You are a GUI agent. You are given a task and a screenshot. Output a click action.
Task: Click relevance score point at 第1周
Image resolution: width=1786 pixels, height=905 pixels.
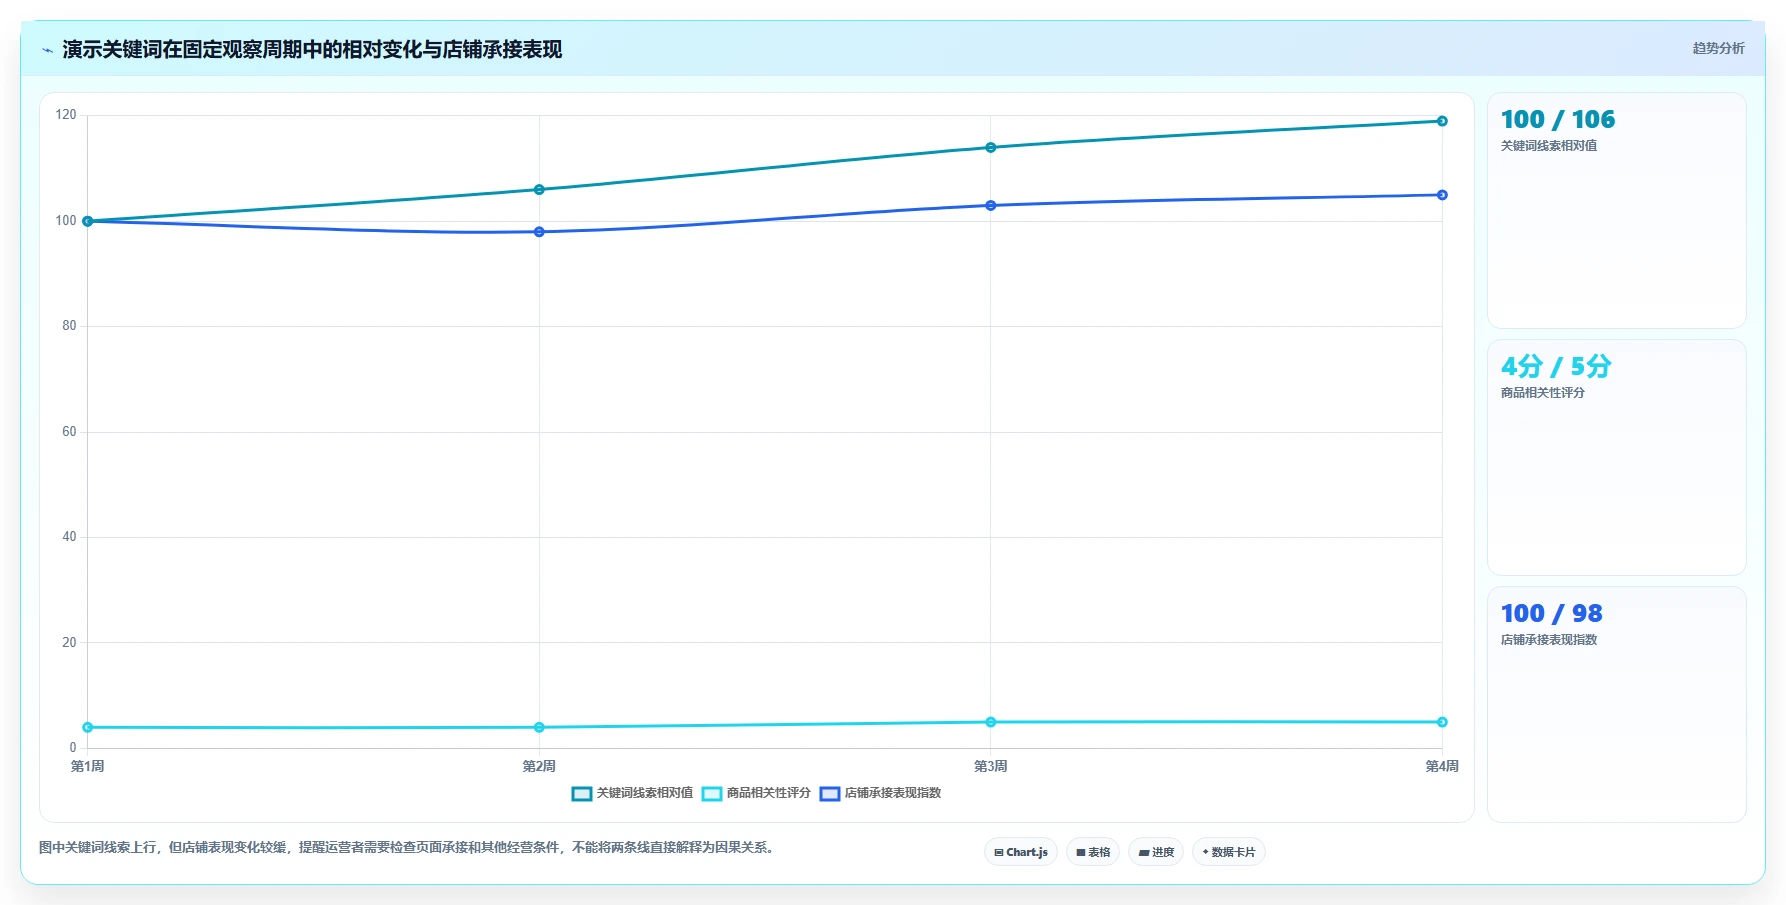[x=88, y=727]
